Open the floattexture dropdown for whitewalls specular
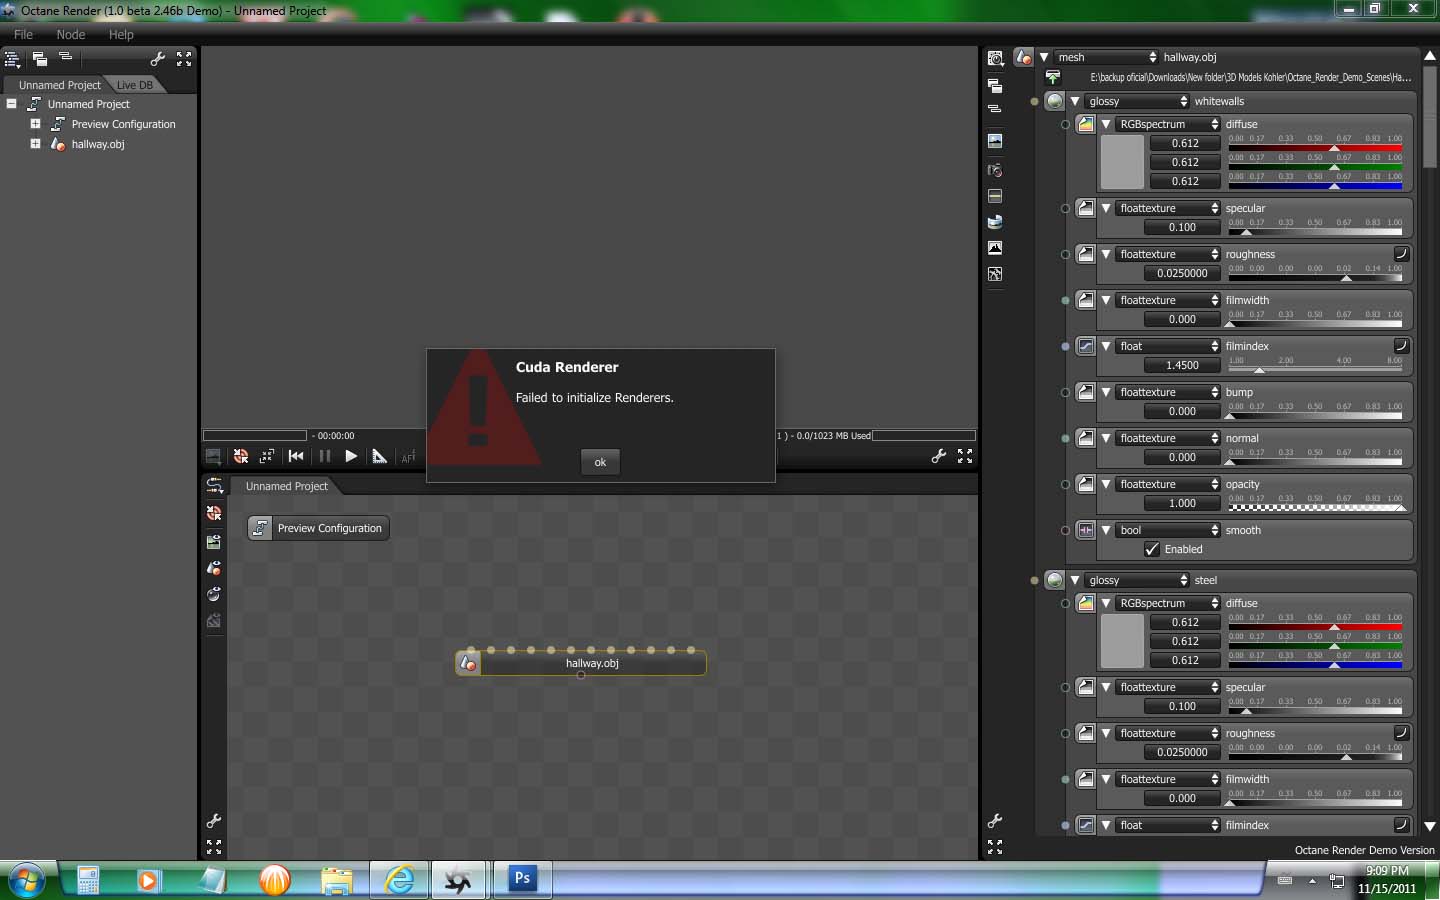This screenshot has height=900, width=1440. tap(1169, 208)
